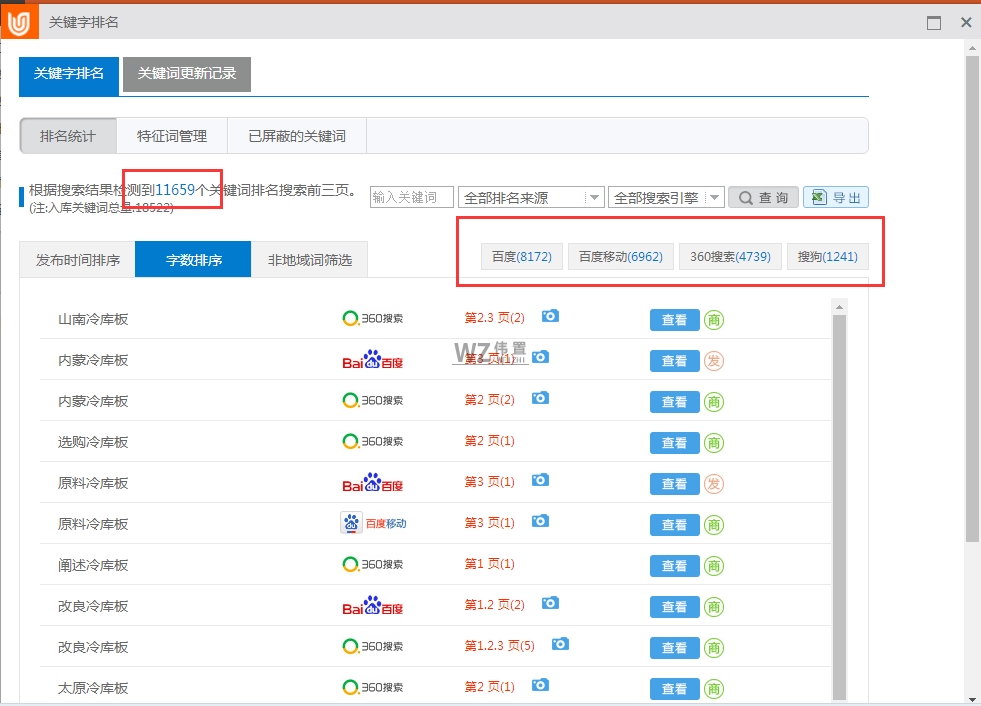The height and width of the screenshot is (706, 981).
Task: Click the orange 发 badge on 内蒙冷库板 row
Action: [x=714, y=360]
